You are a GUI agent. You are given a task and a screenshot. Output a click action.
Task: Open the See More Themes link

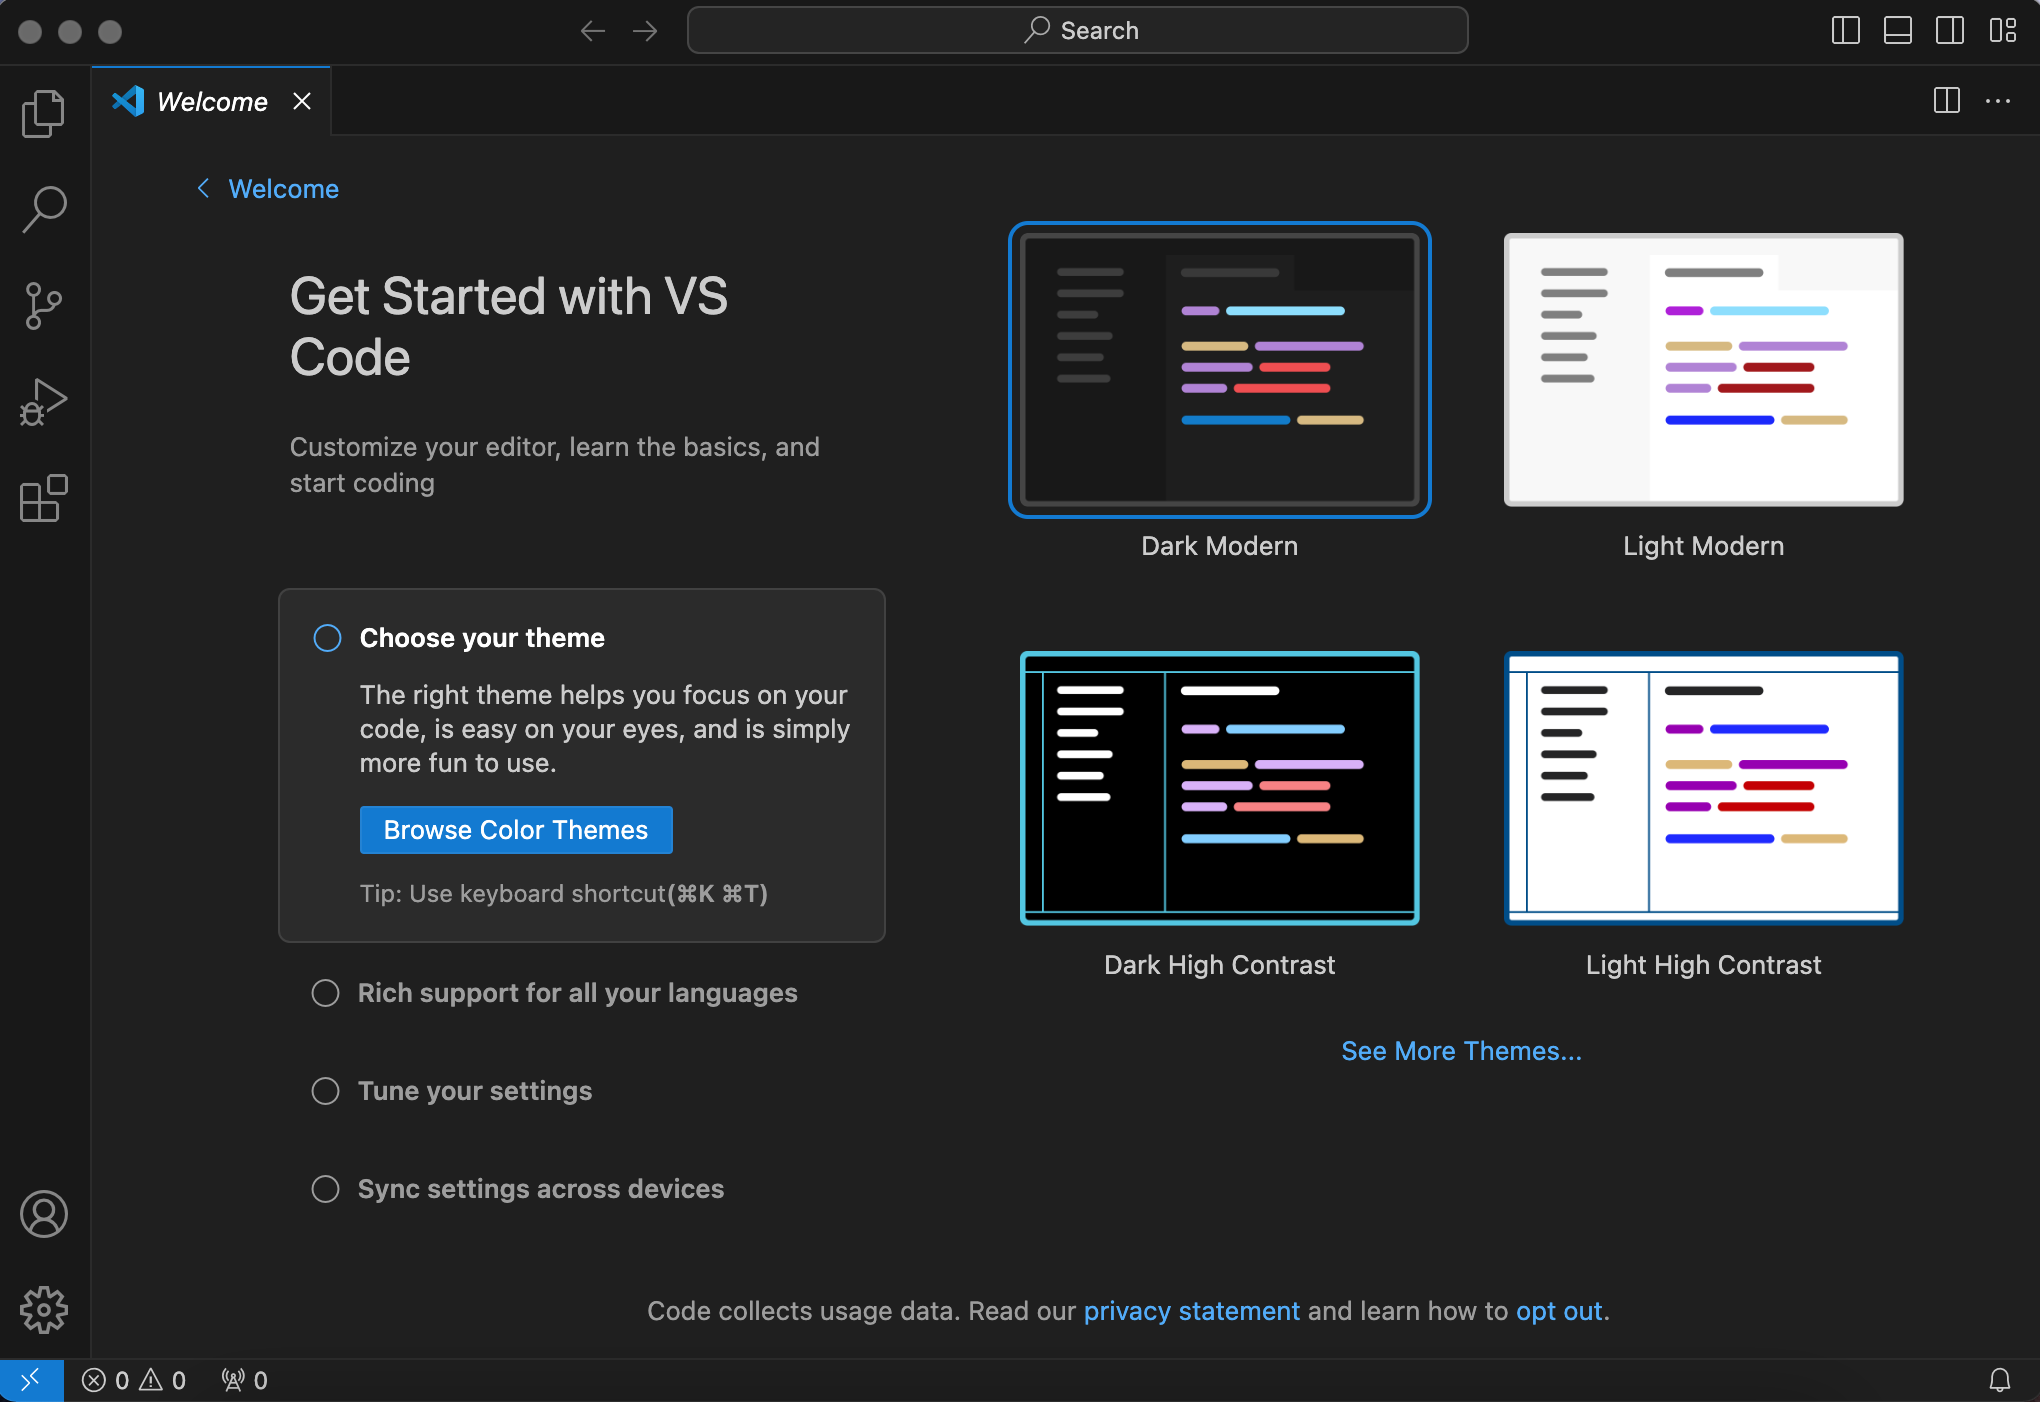point(1461,1051)
